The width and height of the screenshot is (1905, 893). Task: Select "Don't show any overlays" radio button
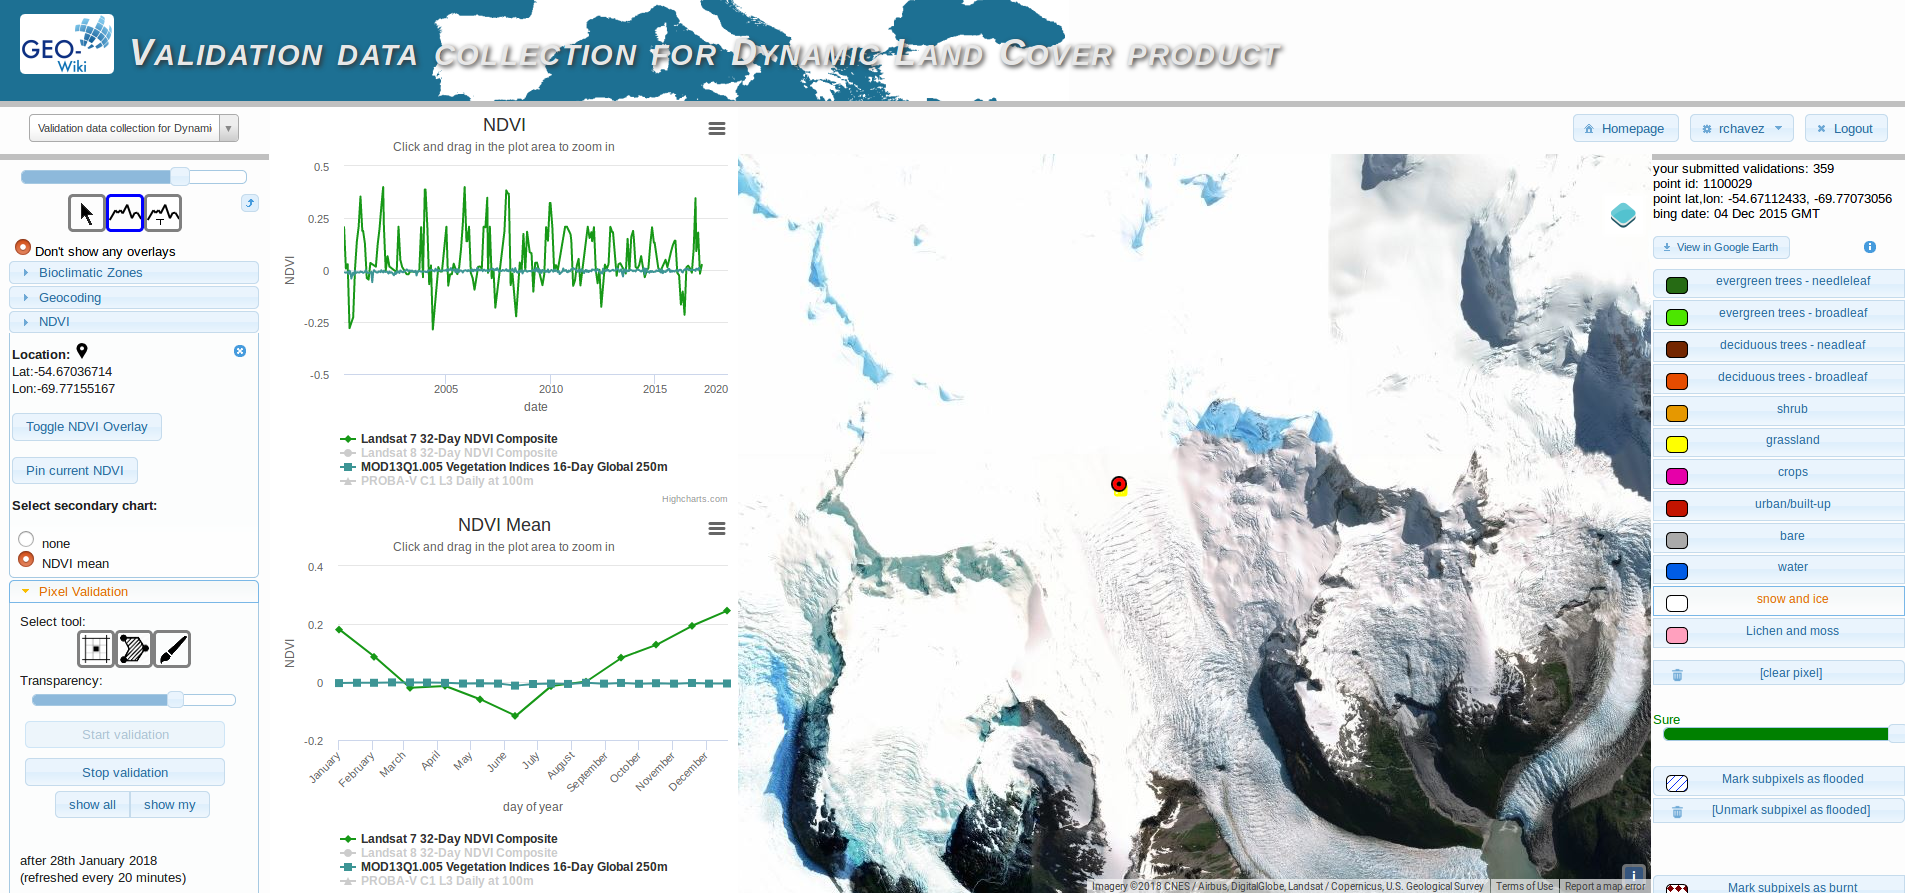coord(23,247)
